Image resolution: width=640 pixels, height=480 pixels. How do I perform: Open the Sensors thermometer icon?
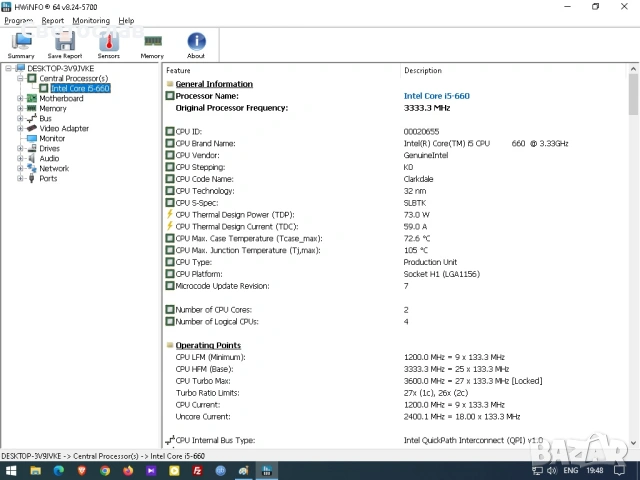coord(109,45)
